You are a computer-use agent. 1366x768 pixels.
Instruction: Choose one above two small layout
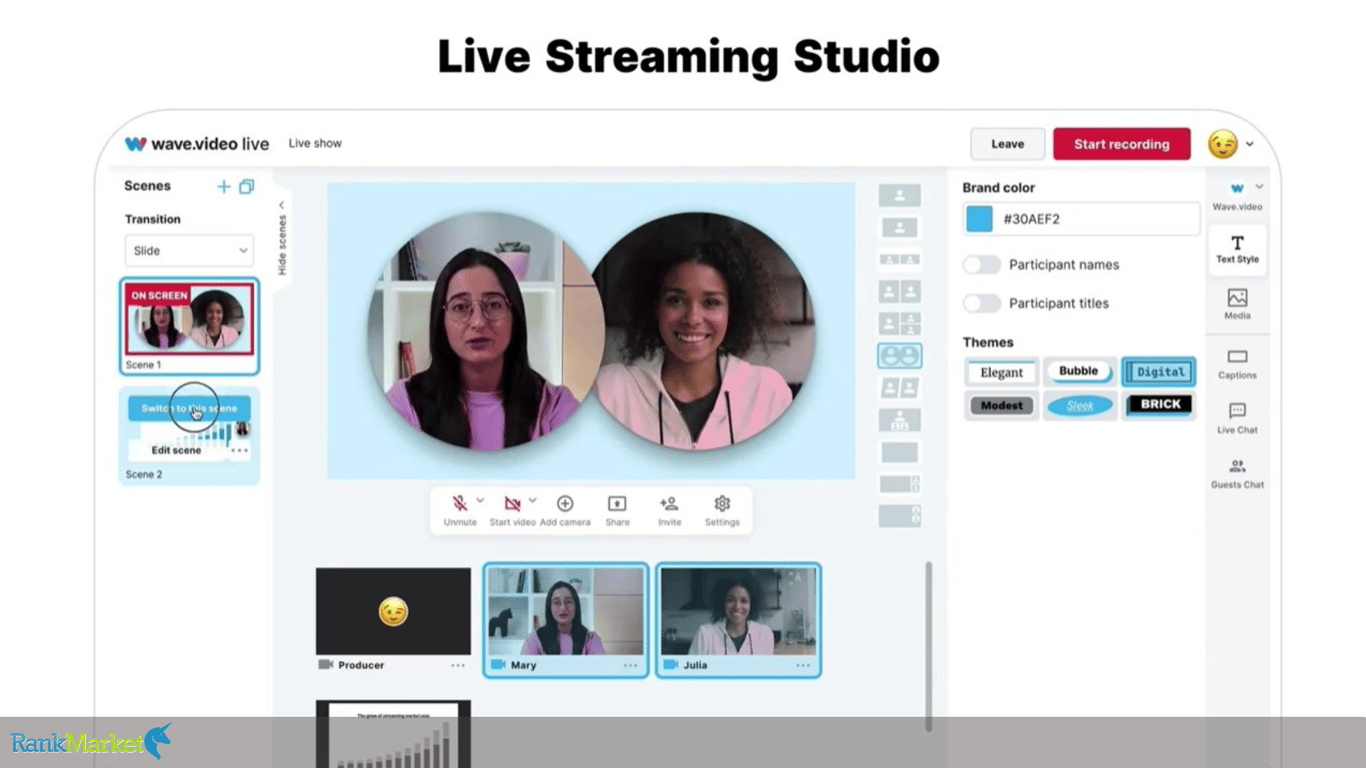click(900, 419)
